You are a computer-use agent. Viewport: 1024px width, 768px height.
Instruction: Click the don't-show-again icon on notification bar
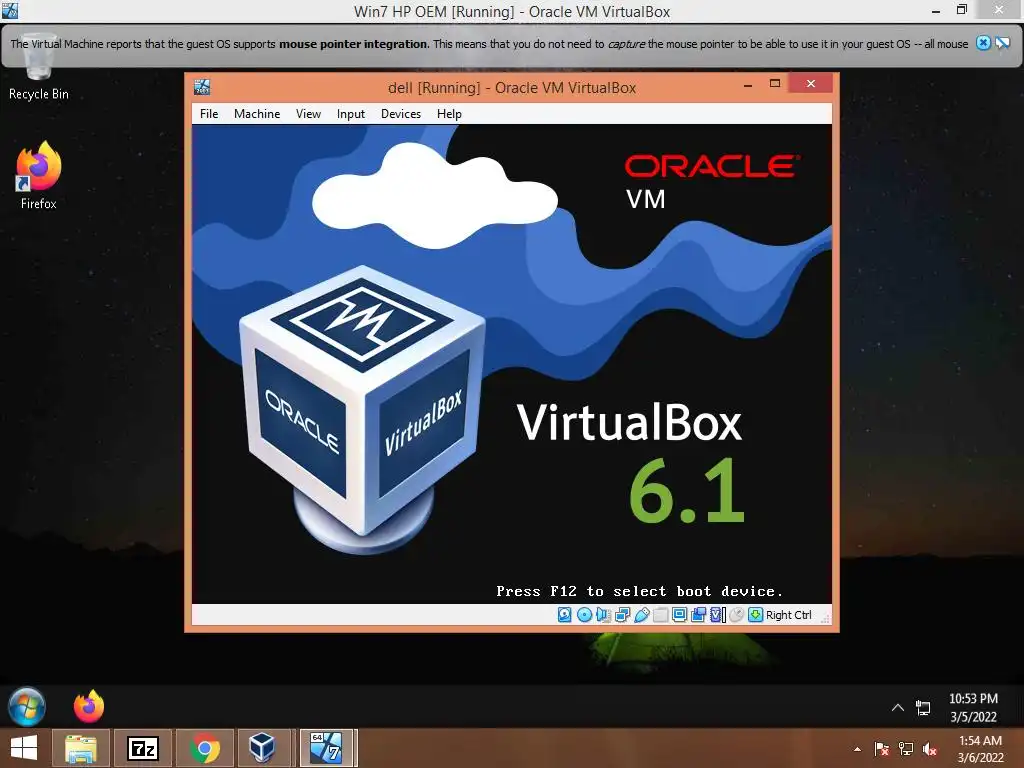point(1002,43)
